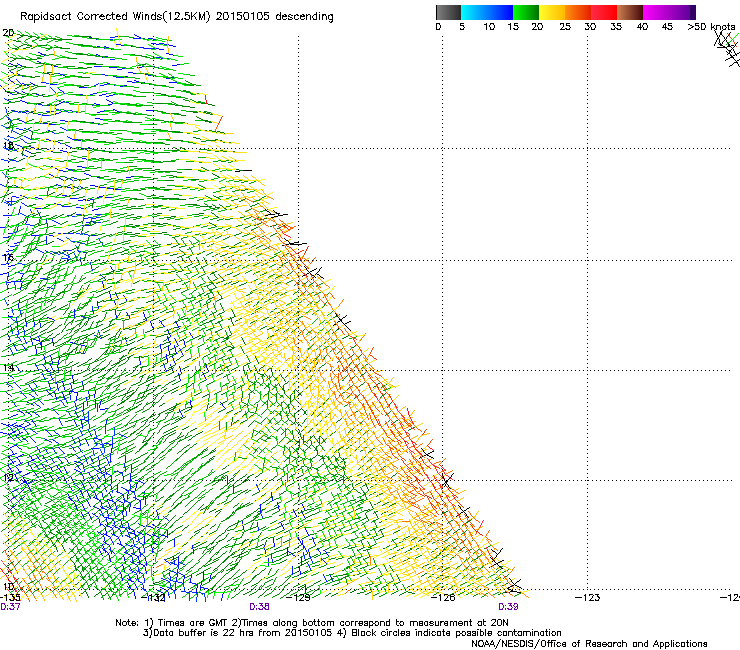The height and width of the screenshot is (650, 740).
Task: Click the longitude label '-126'
Action: tap(443, 598)
